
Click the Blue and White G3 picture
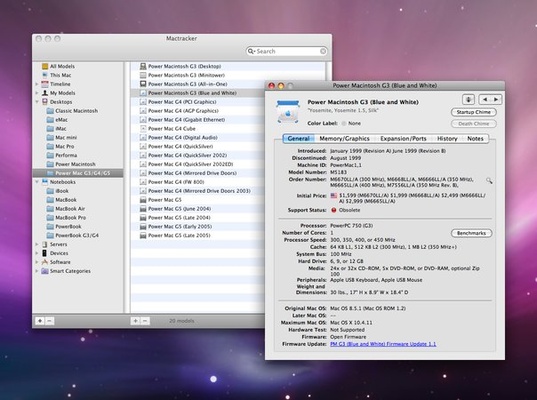(x=288, y=112)
